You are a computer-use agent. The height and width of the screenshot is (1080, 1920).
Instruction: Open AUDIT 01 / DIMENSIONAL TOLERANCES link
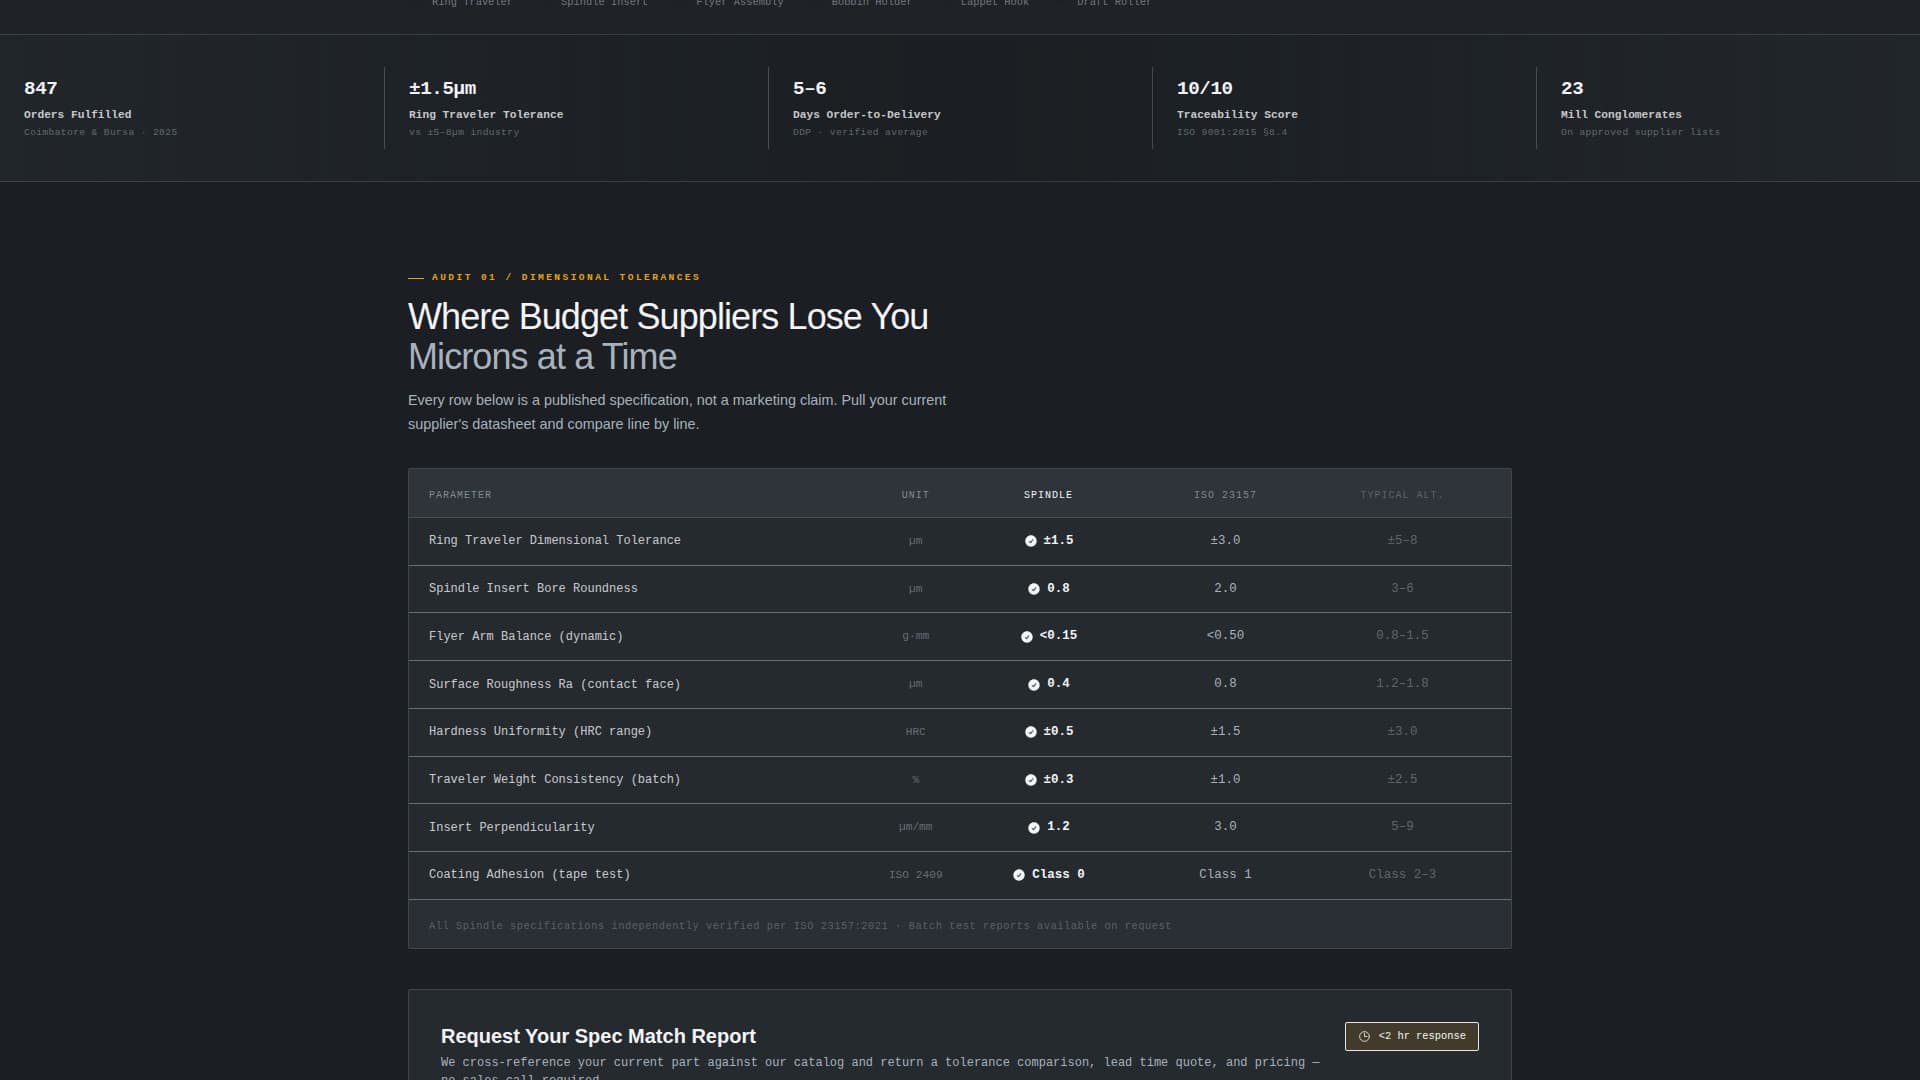(553, 277)
